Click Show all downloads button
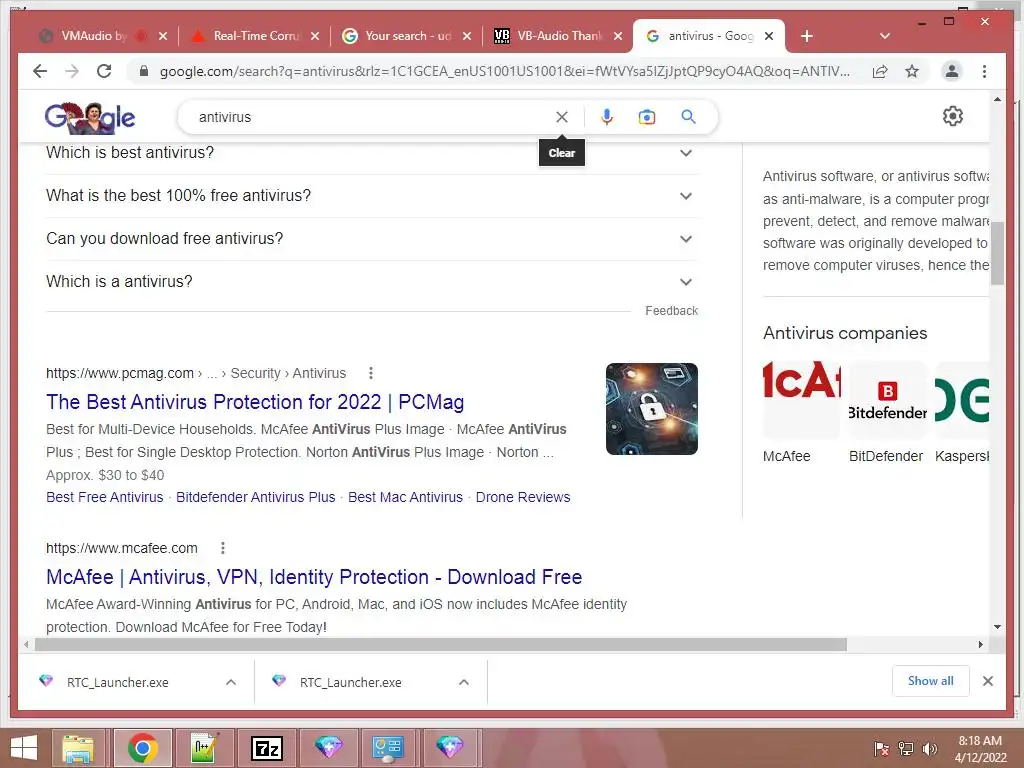1024x768 pixels. (x=931, y=681)
